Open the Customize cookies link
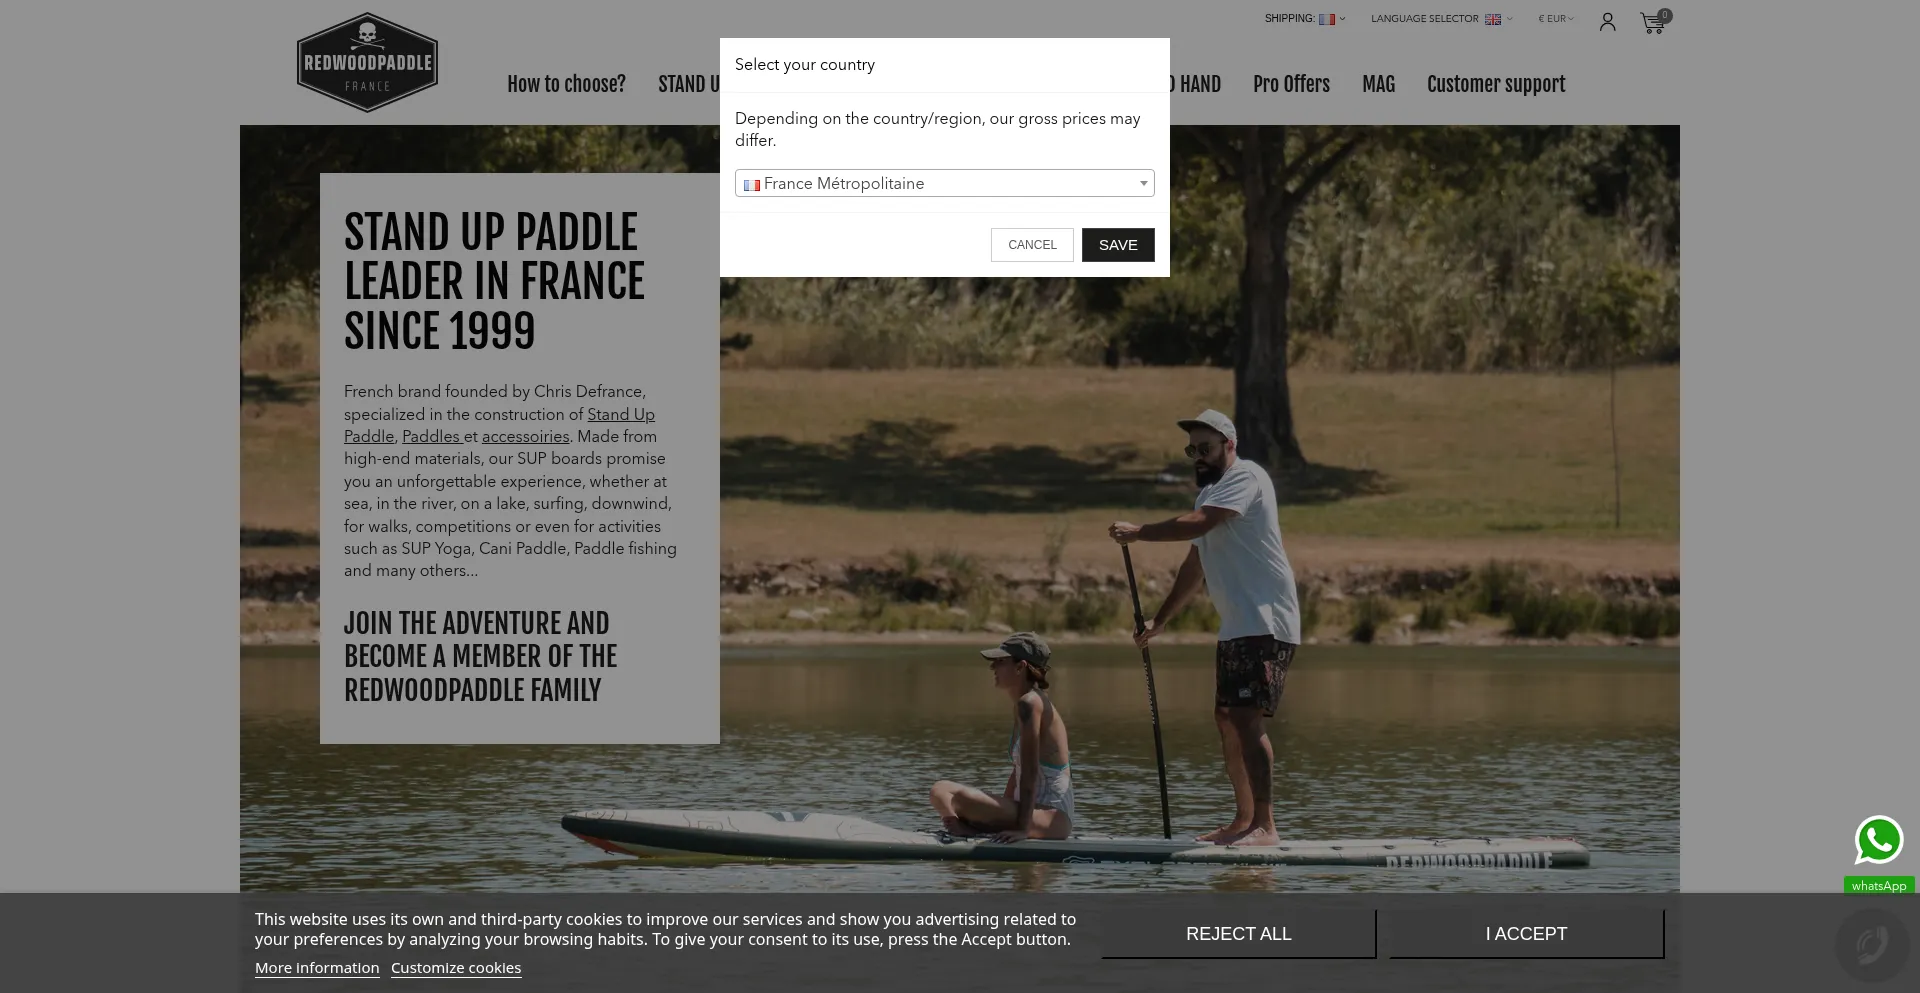The width and height of the screenshot is (1920, 993). pyautogui.click(x=456, y=968)
